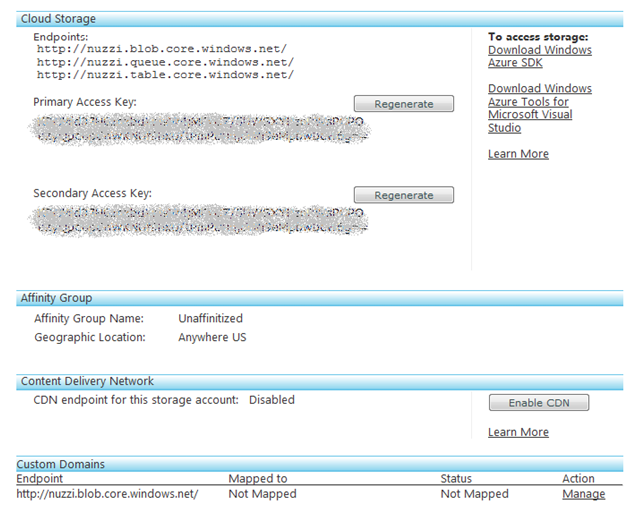Click the Affinity Group section header
Screen dimensions: 629x506
point(319,298)
